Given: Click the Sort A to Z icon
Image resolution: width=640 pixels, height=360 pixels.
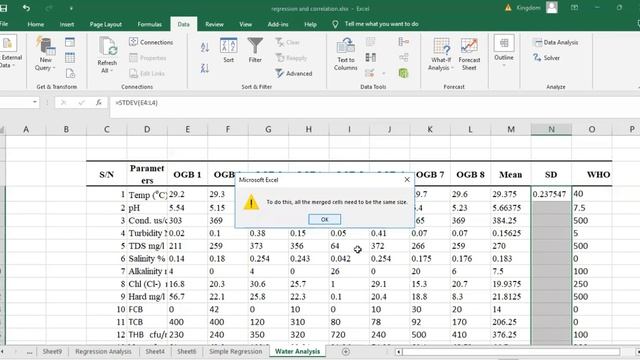Looking at the screenshot, I should coord(205,47).
